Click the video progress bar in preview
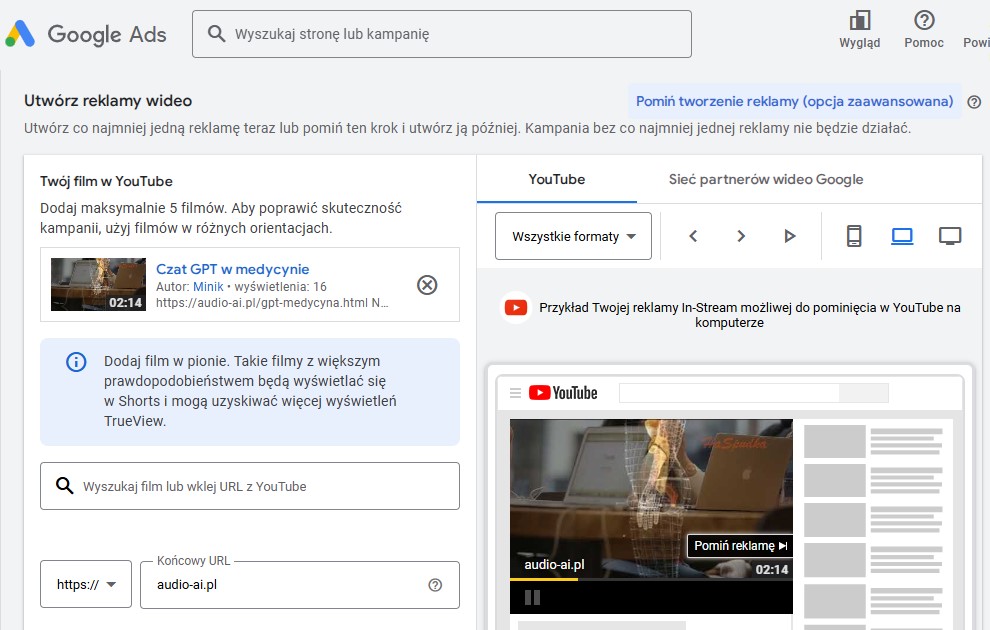The image size is (990, 630). click(650, 579)
